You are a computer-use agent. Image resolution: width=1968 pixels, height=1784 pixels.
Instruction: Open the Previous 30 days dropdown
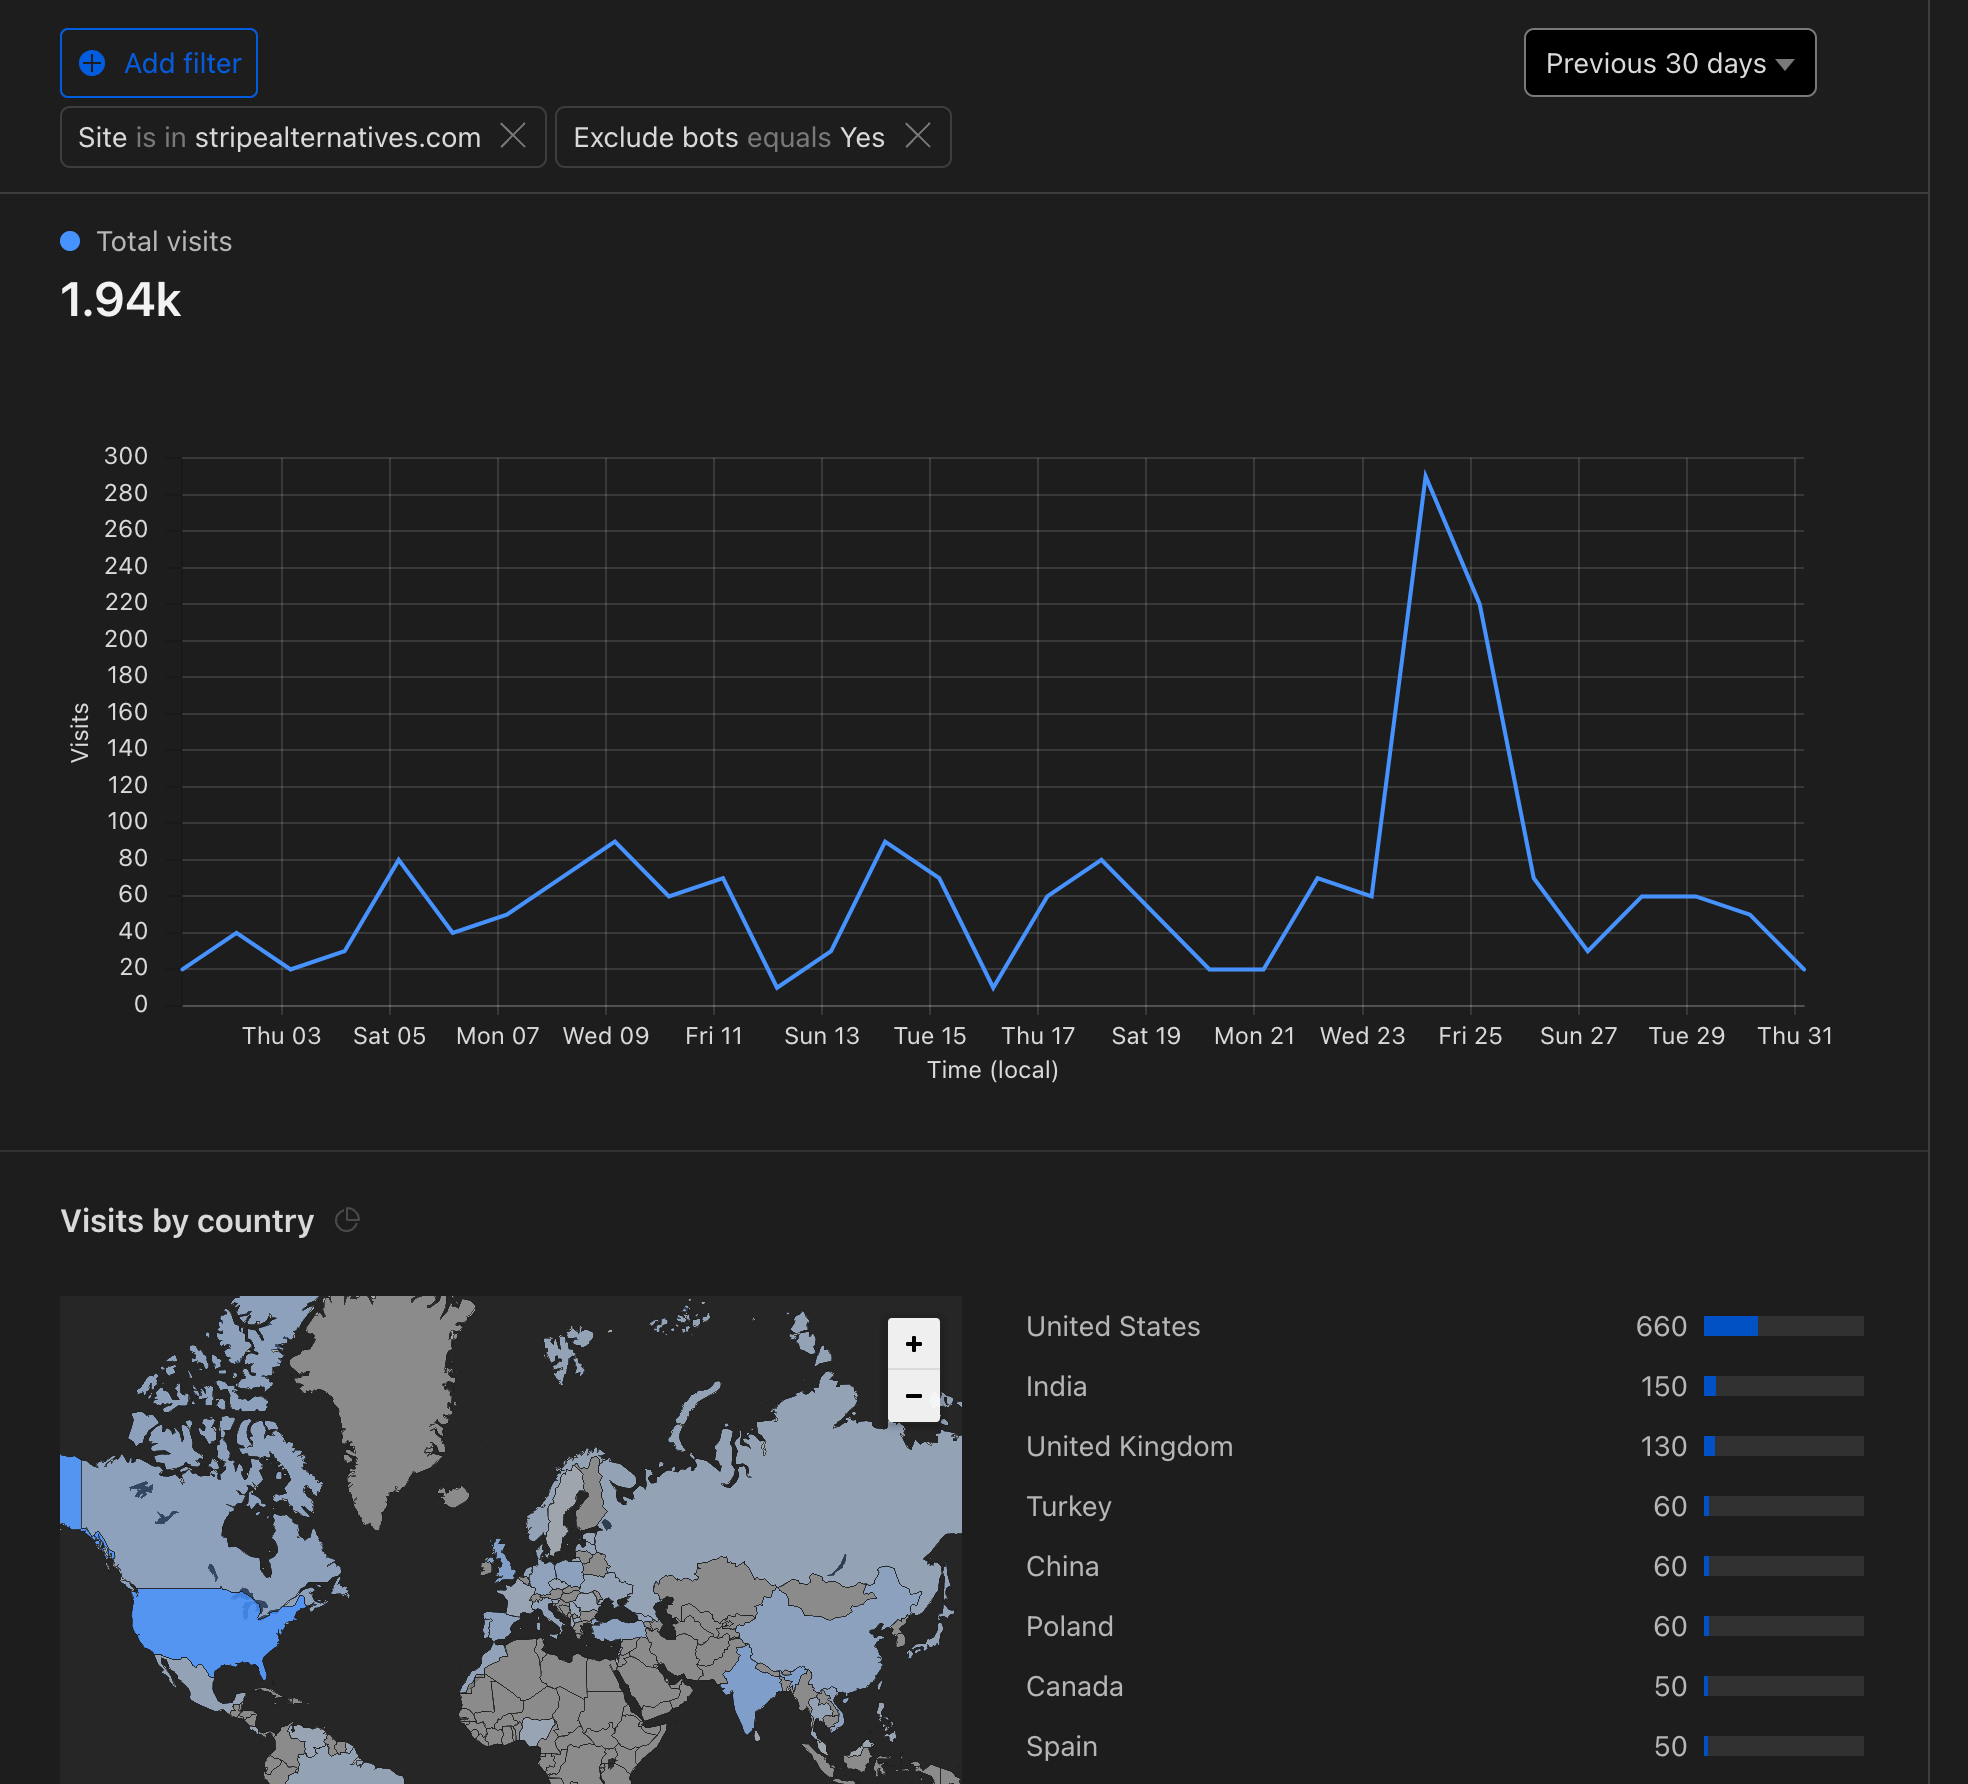(1669, 63)
